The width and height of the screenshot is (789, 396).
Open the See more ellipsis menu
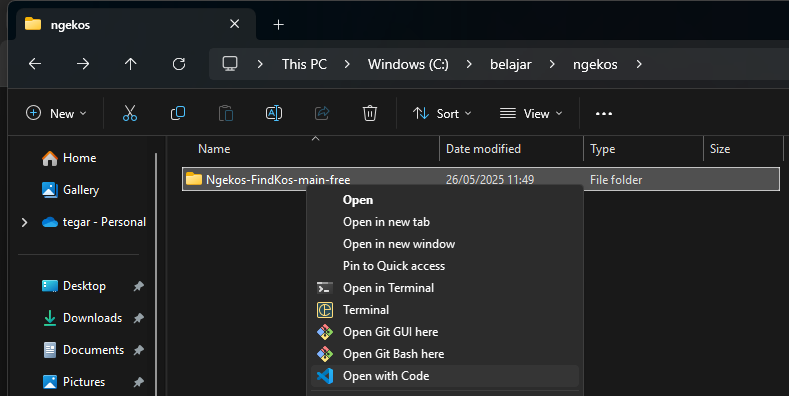click(x=603, y=114)
